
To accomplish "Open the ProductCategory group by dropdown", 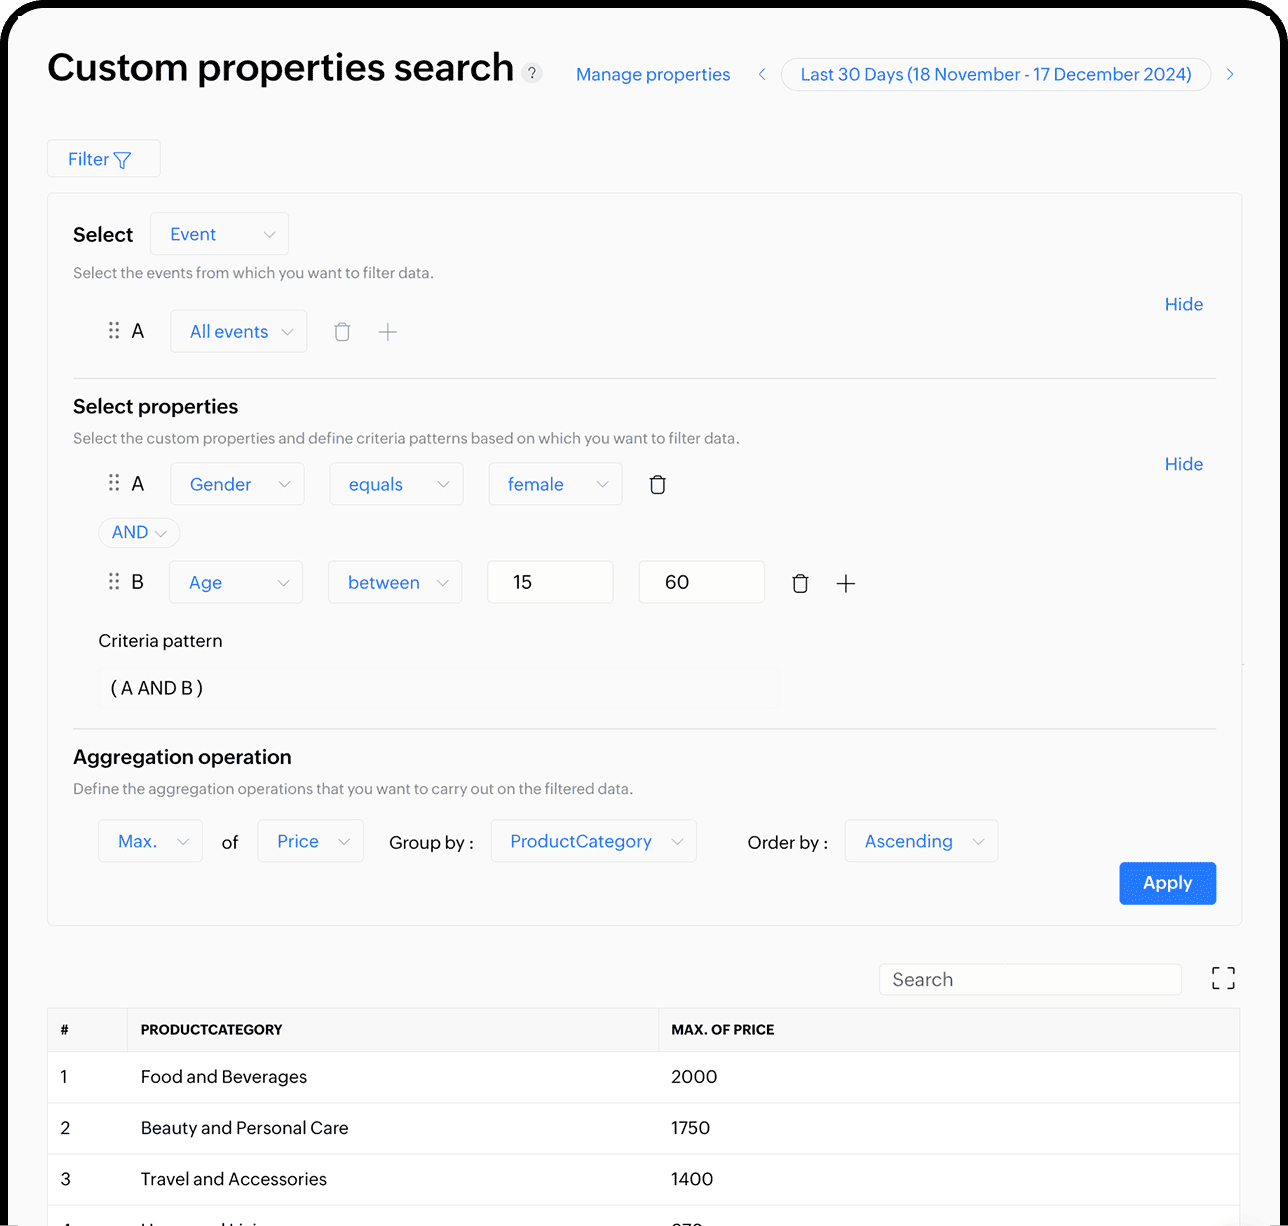I will pyautogui.click(x=594, y=842).
